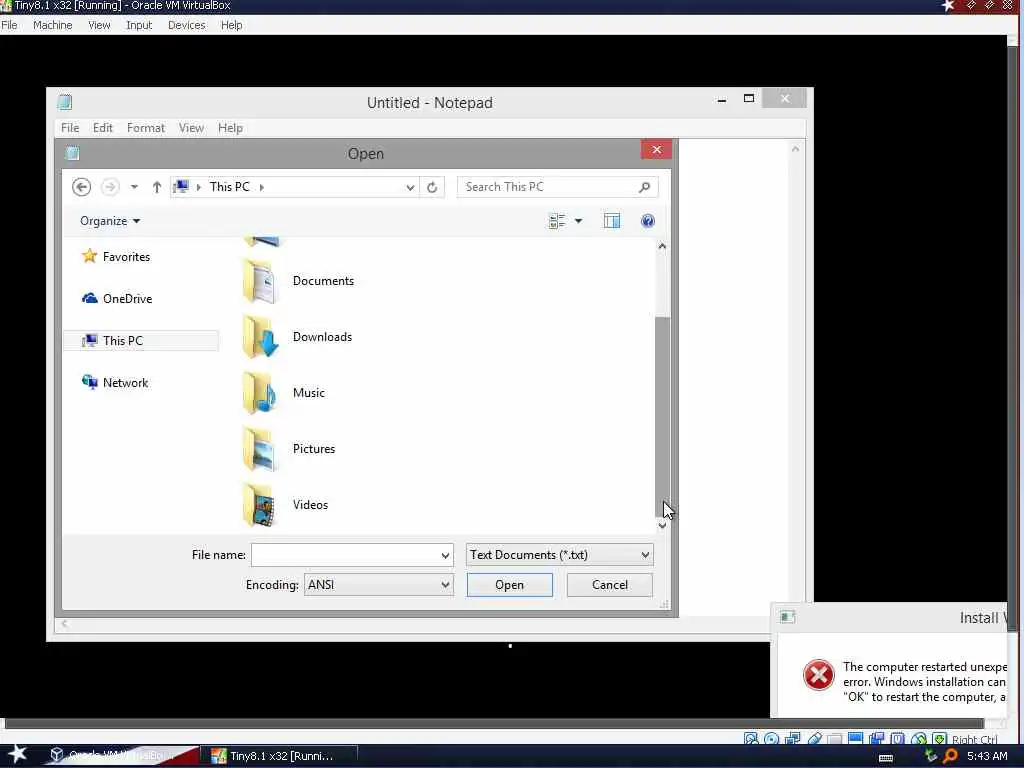Switch to Tiny8.1 x32 taskbar button
This screenshot has height=768, width=1024.
coord(280,756)
